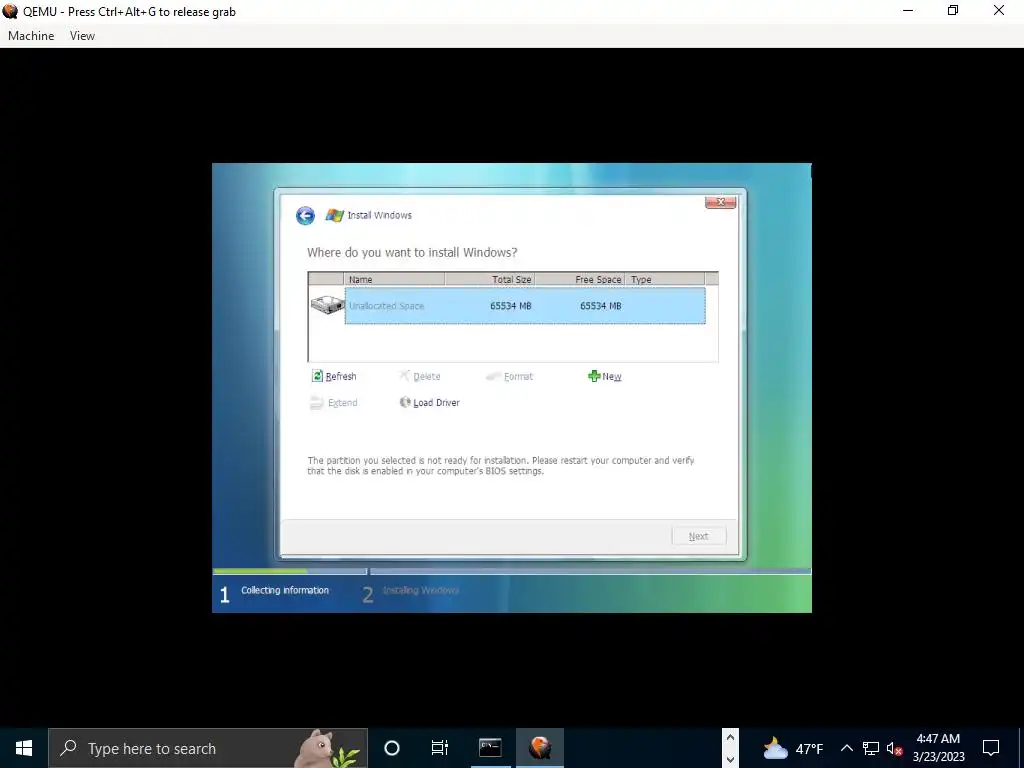
Task: Click the taskbar toolbar down arrow
Action: pyautogui.click(x=730, y=759)
